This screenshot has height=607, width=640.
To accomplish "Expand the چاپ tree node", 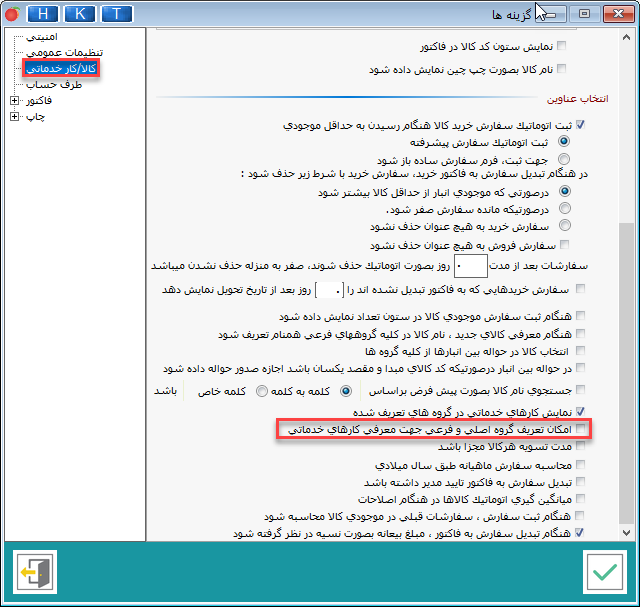I will pos(14,117).
